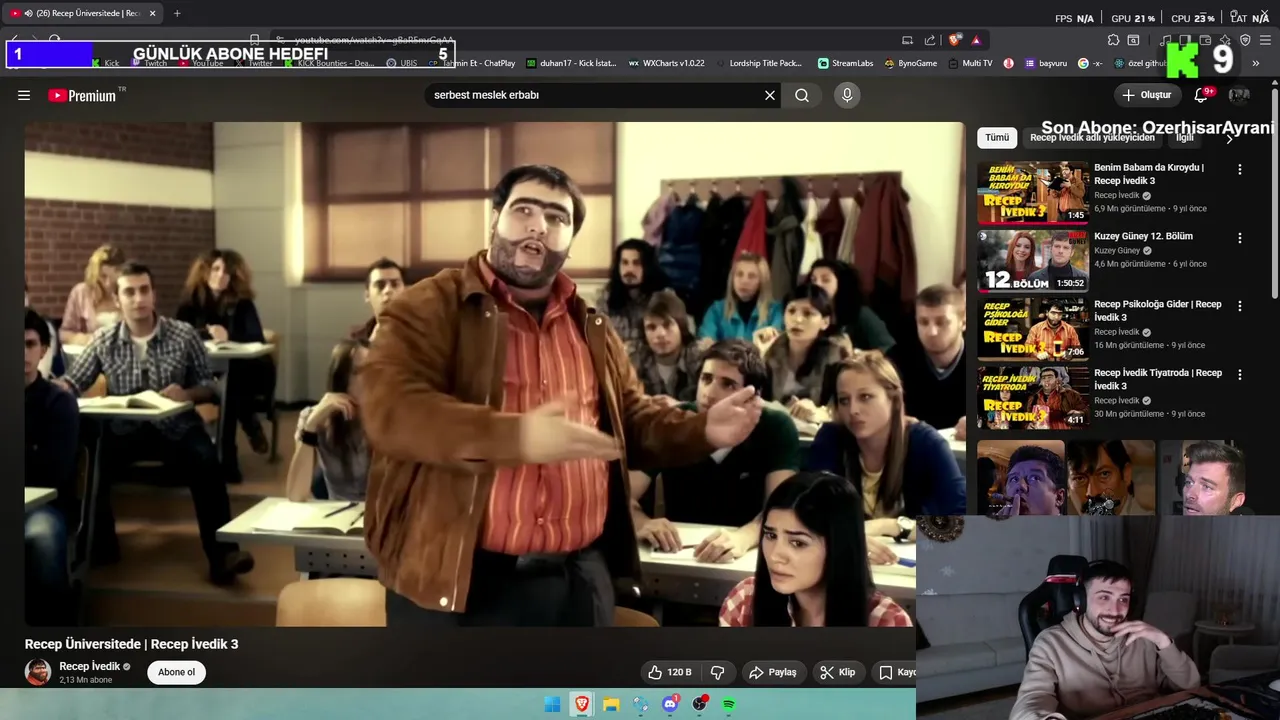Open the StreamLabs bookmark
This screenshot has width=1280, height=720.
coord(845,63)
